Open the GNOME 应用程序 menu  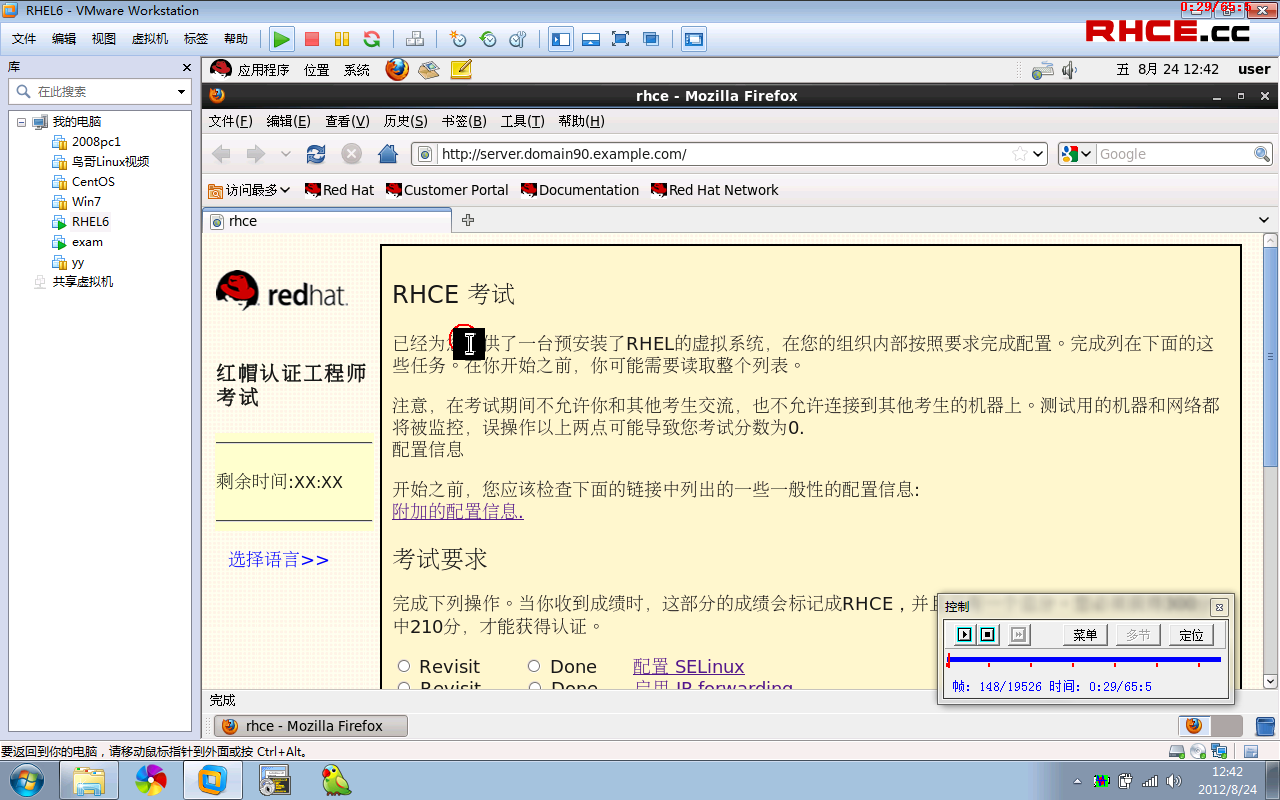click(263, 70)
